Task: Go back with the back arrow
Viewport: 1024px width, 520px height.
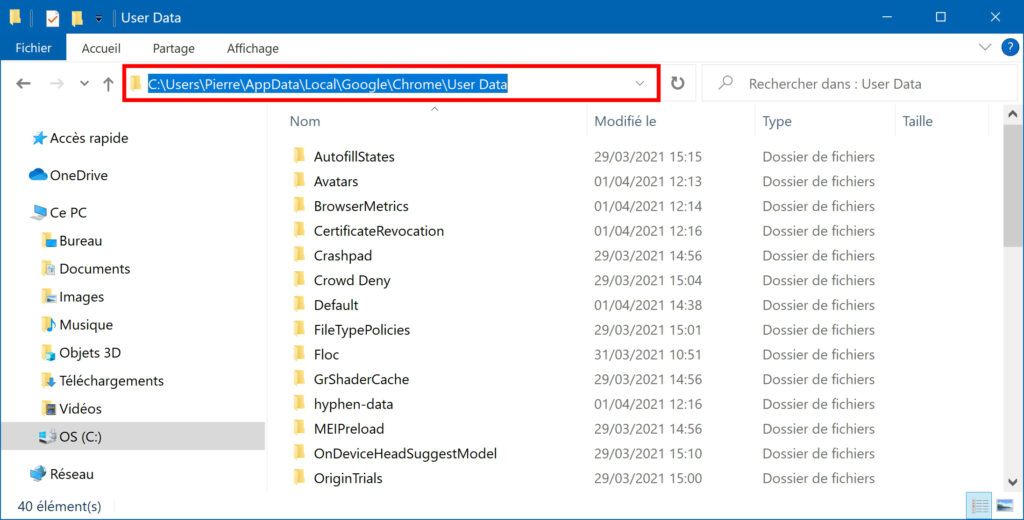Action: pyautogui.click(x=24, y=84)
